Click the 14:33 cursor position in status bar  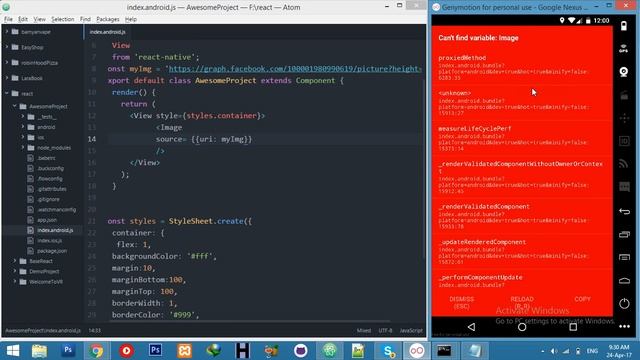94,331
